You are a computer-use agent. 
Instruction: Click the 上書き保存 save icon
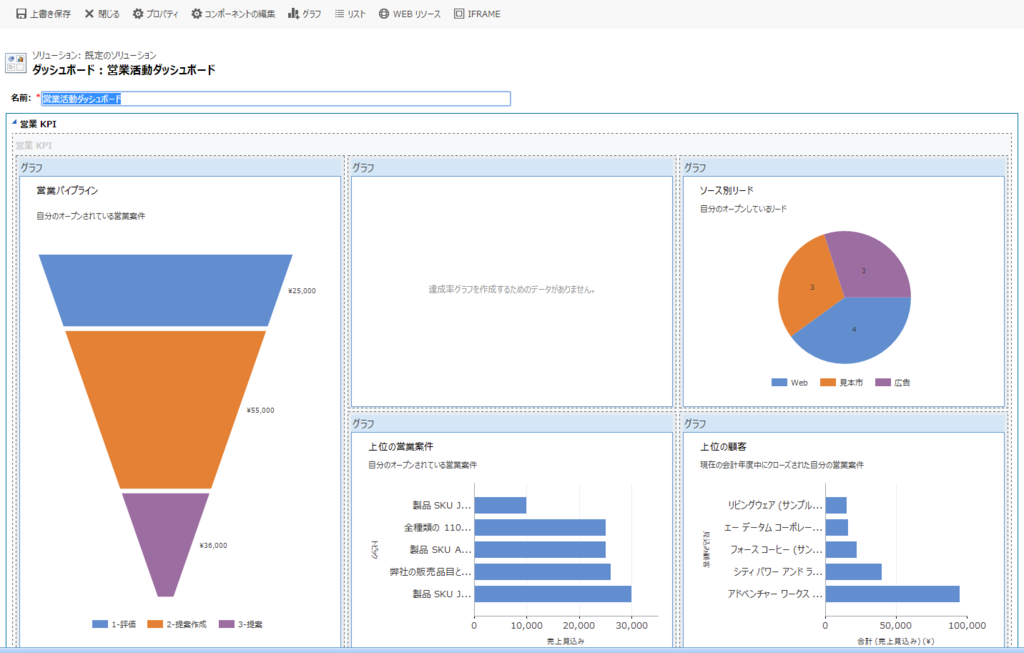pos(21,14)
